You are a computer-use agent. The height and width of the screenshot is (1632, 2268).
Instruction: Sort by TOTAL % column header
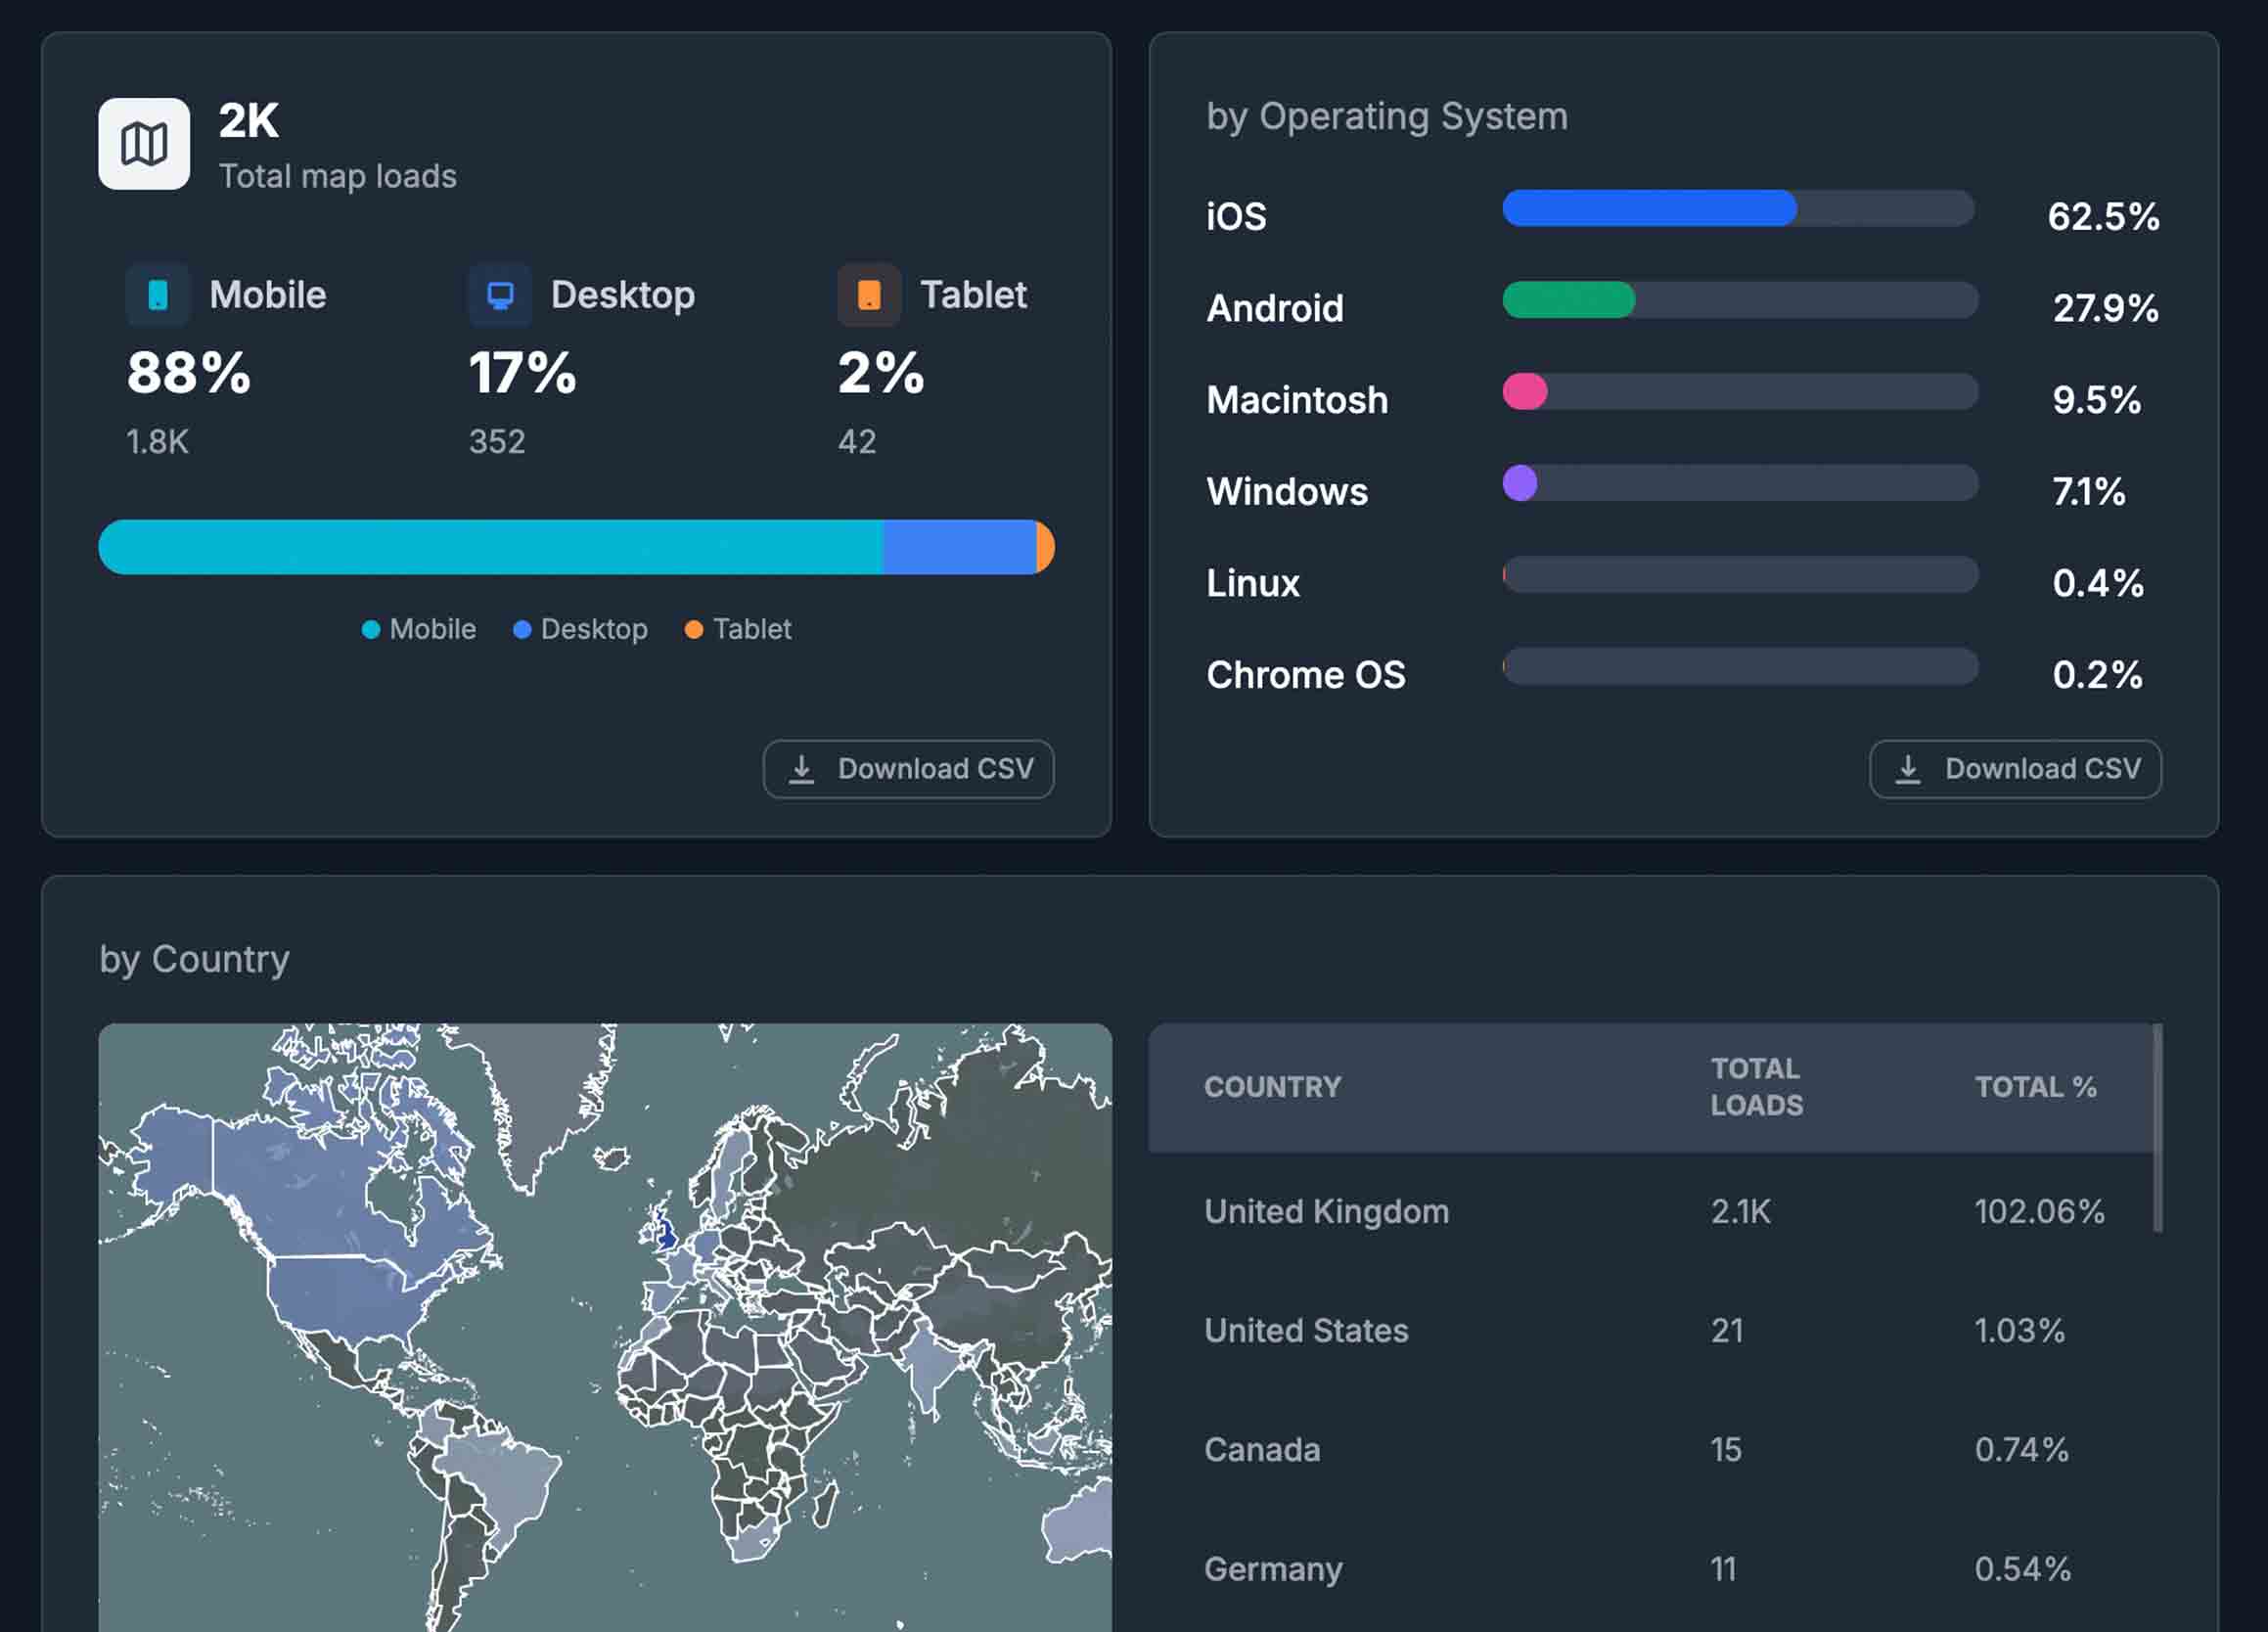(2035, 1087)
